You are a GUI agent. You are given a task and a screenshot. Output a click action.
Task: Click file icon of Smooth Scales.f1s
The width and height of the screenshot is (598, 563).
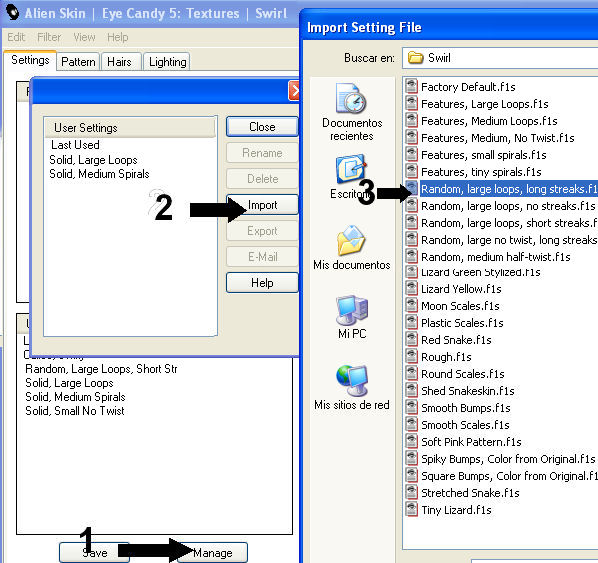point(411,424)
